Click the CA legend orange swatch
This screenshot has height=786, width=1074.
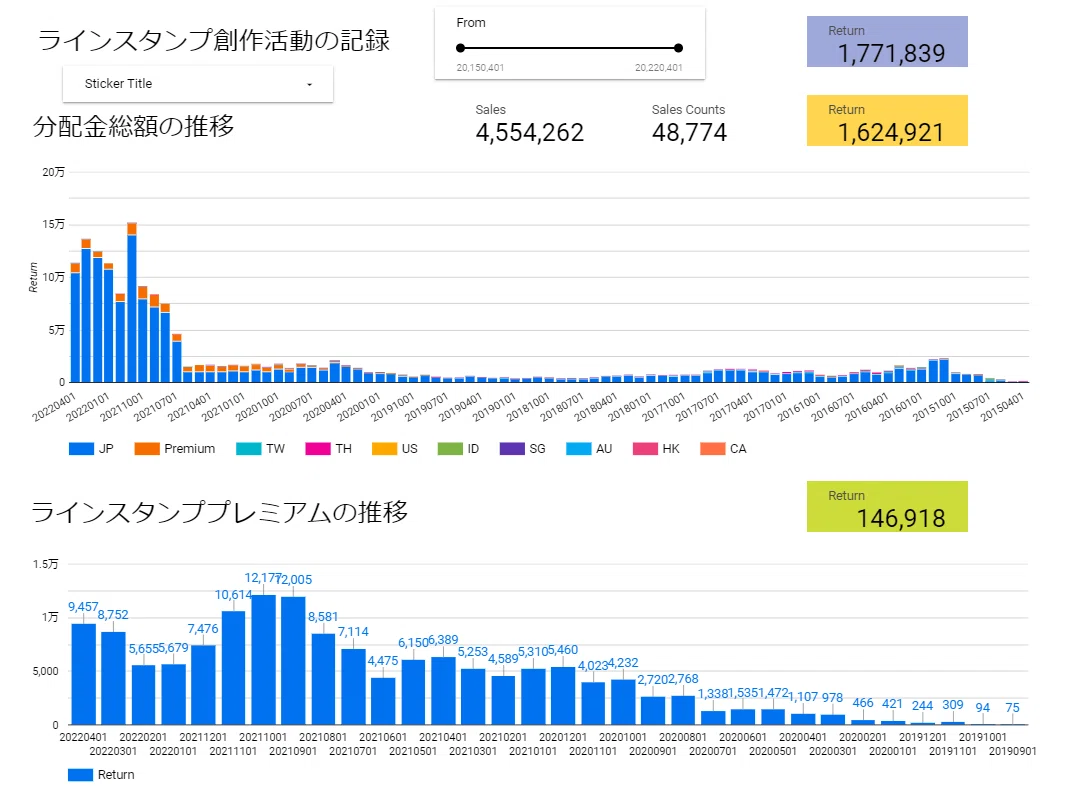point(712,448)
